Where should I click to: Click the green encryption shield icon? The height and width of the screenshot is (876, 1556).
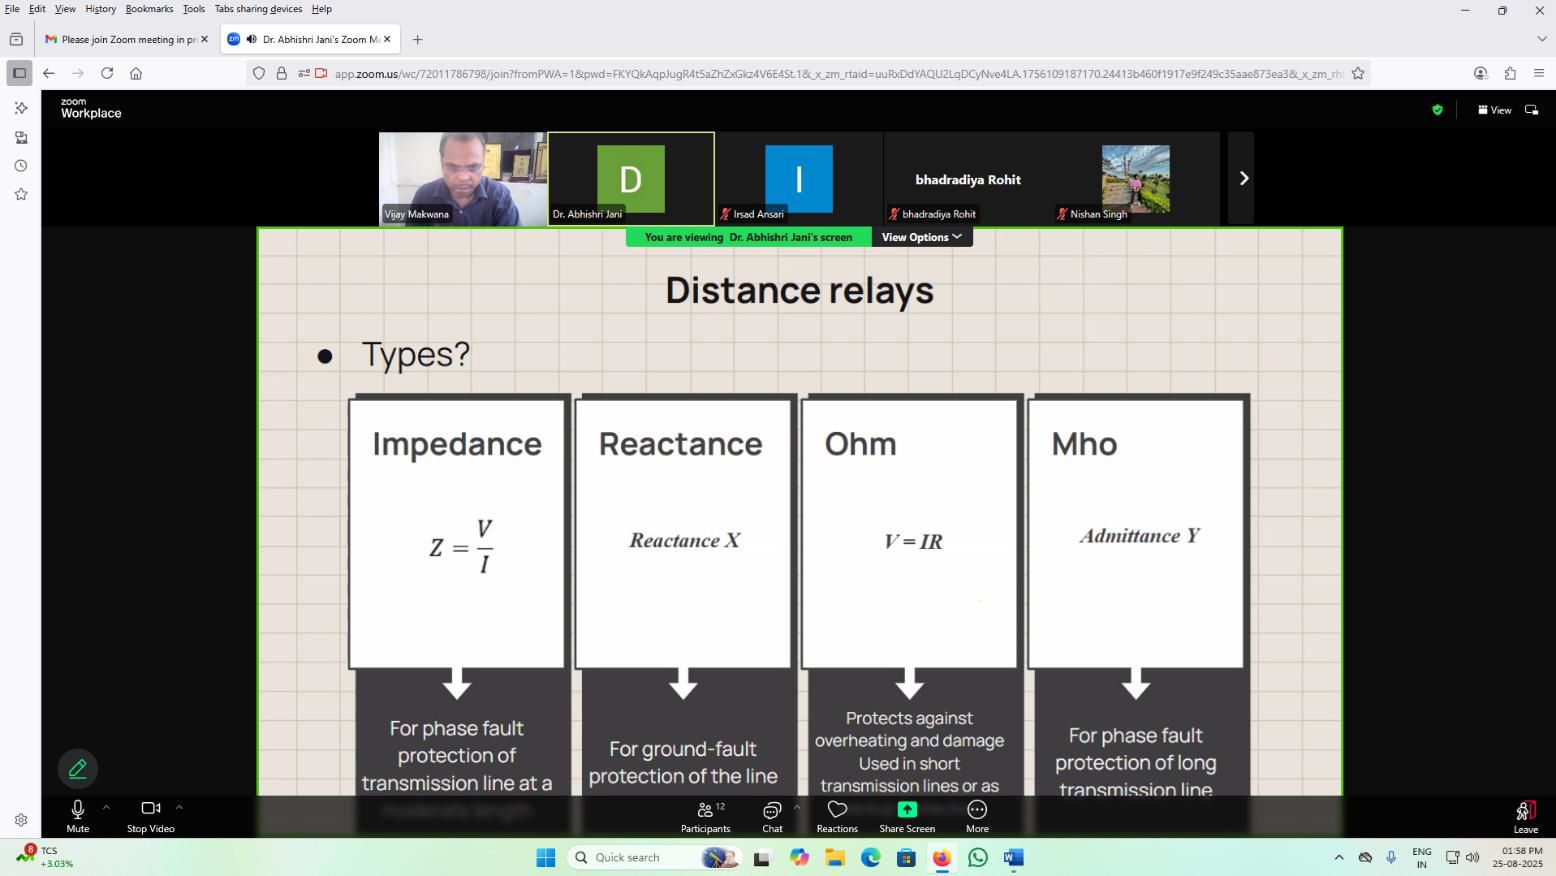(x=1437, y=110)
